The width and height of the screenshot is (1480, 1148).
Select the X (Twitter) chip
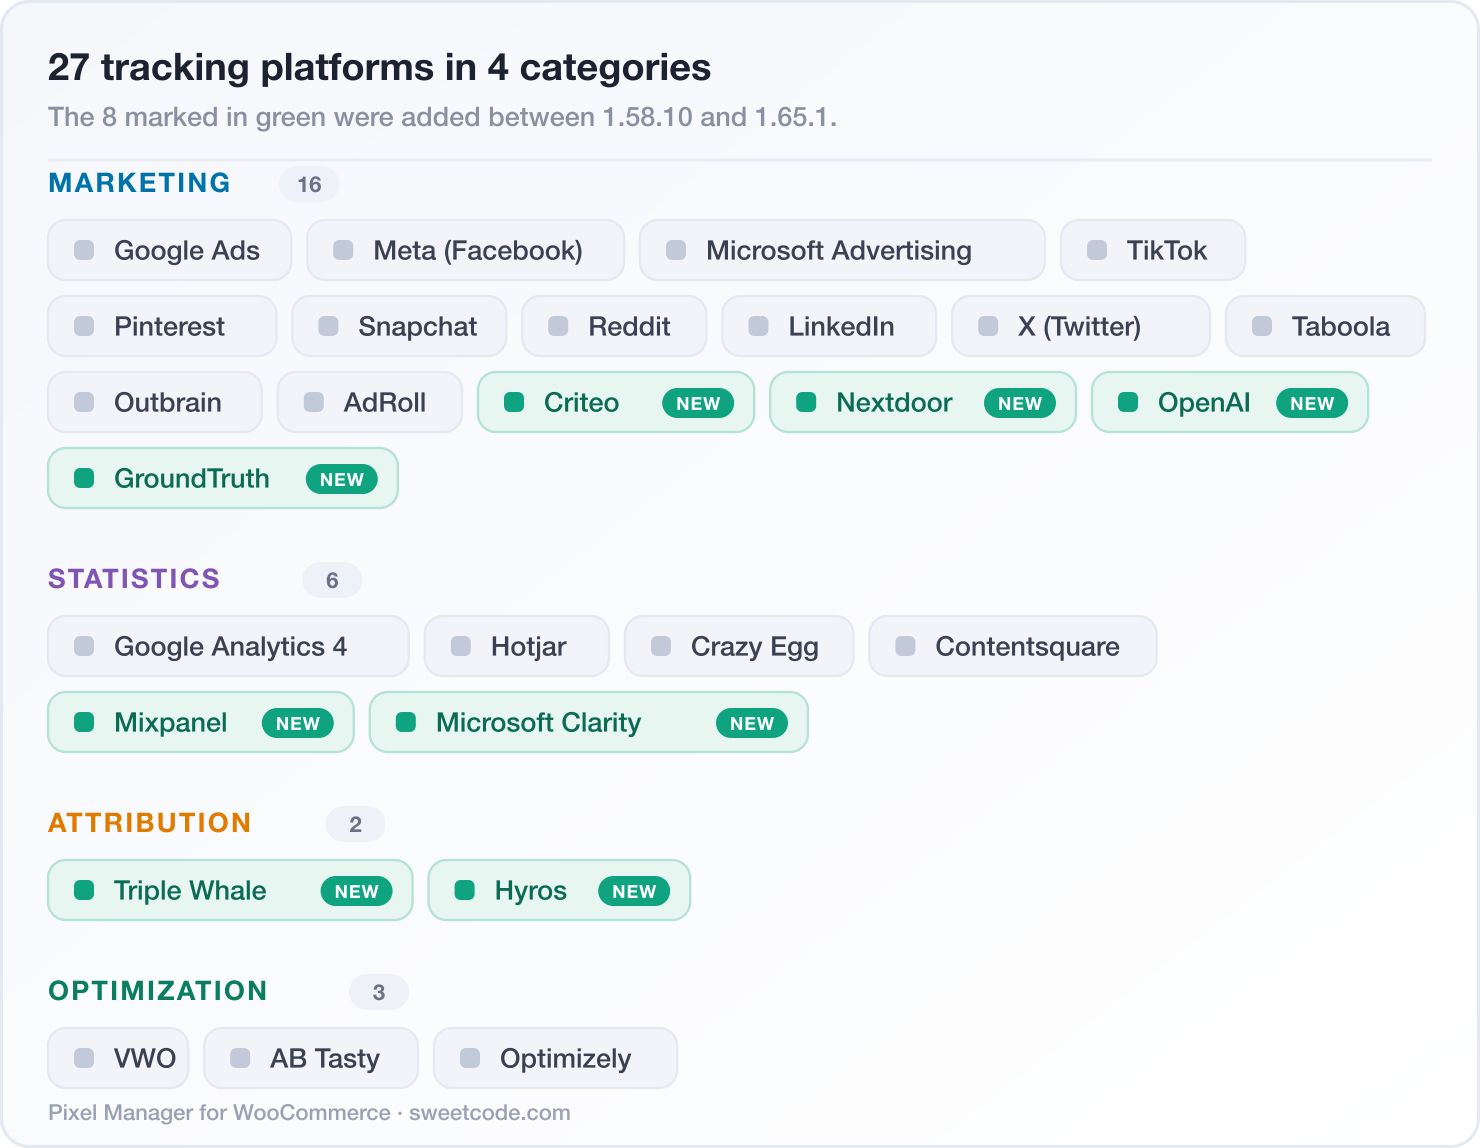click(1081, 326)
